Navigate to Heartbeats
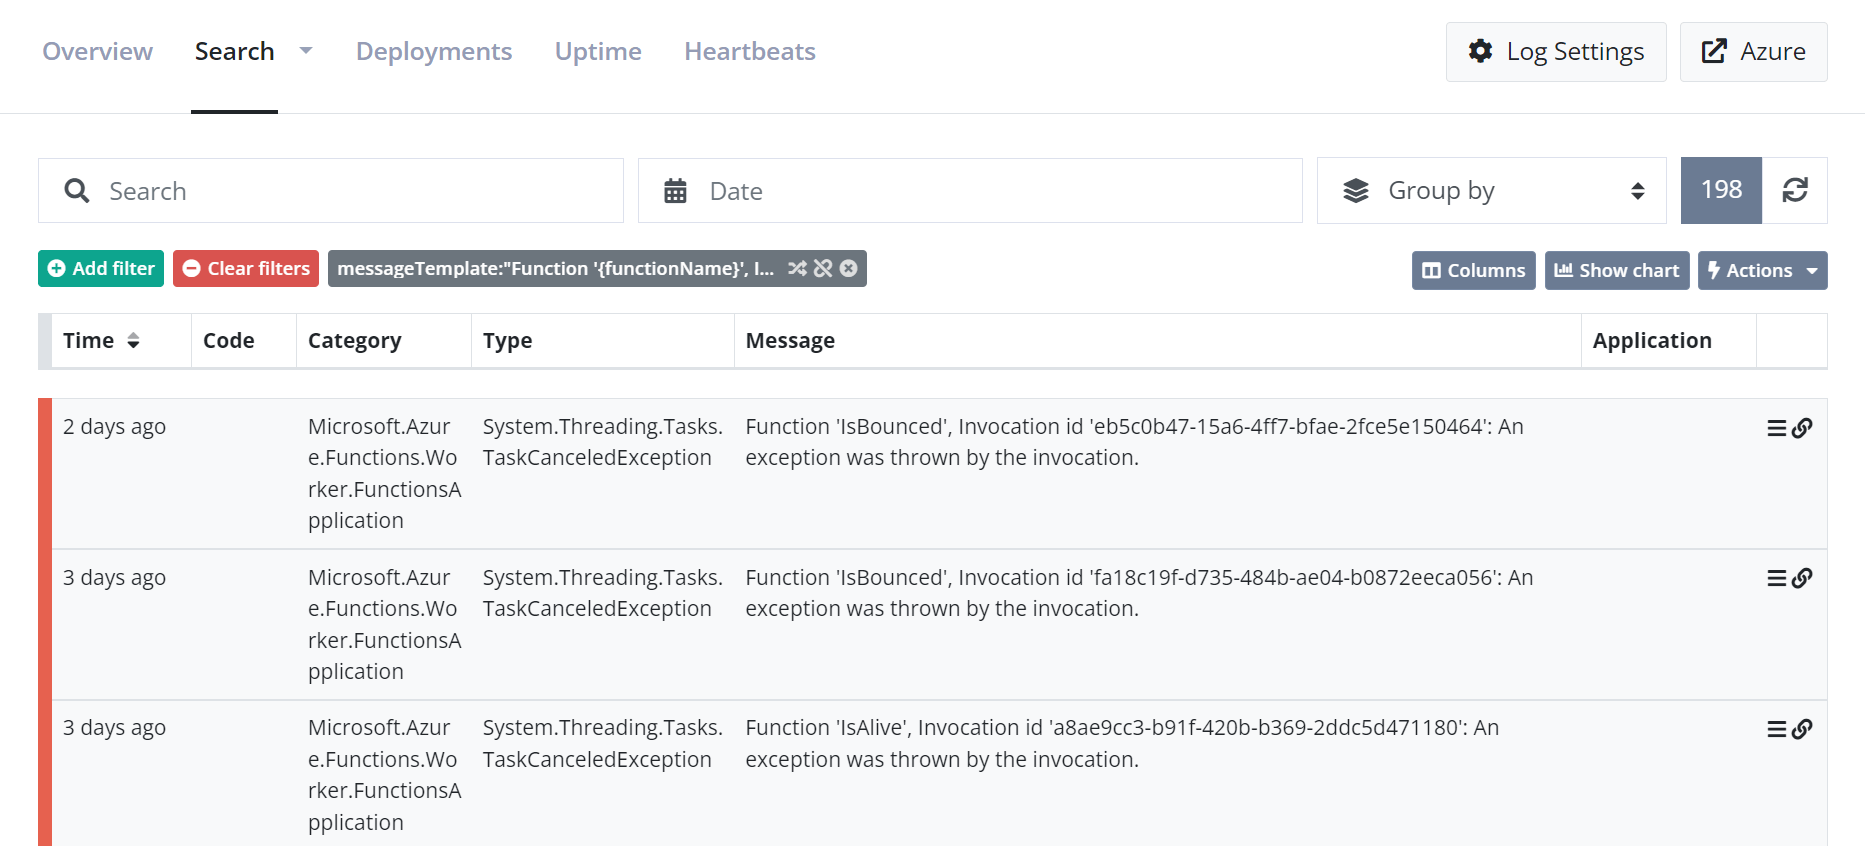Viewport: 1865px width, 846px height. 749,51
